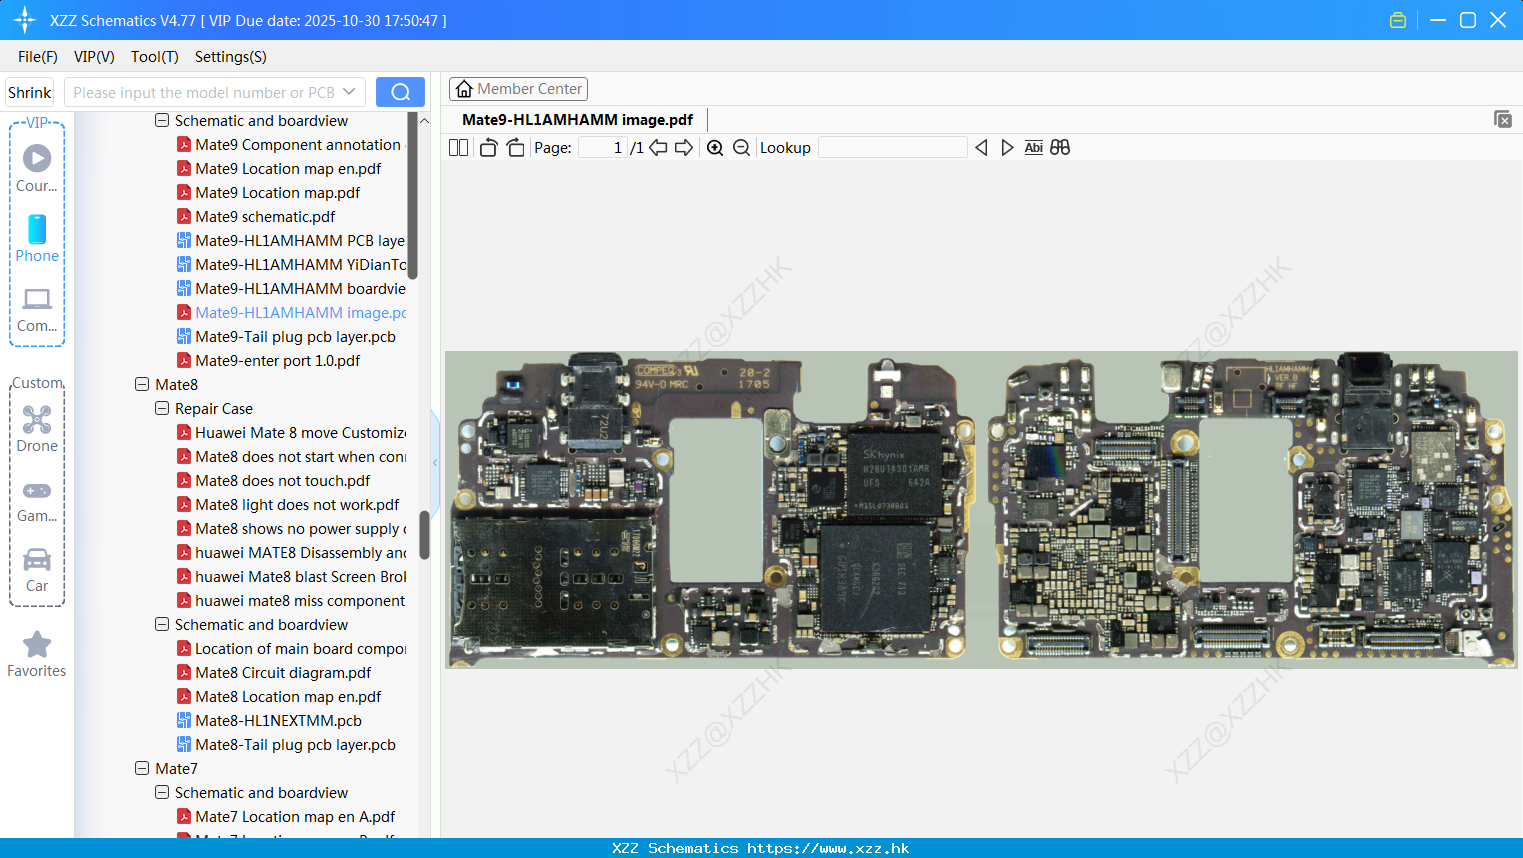Click the blue search button

[x=400, y=92]
